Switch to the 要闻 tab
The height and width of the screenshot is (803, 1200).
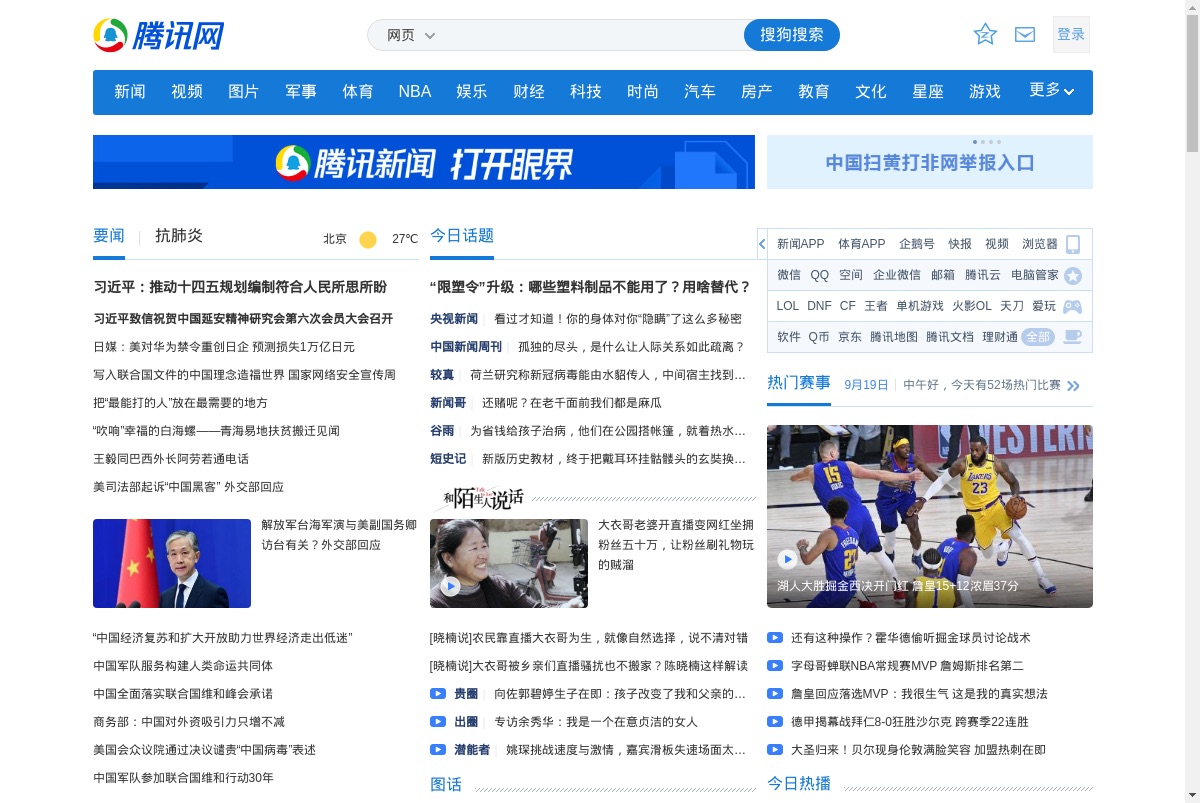point(109,236)
